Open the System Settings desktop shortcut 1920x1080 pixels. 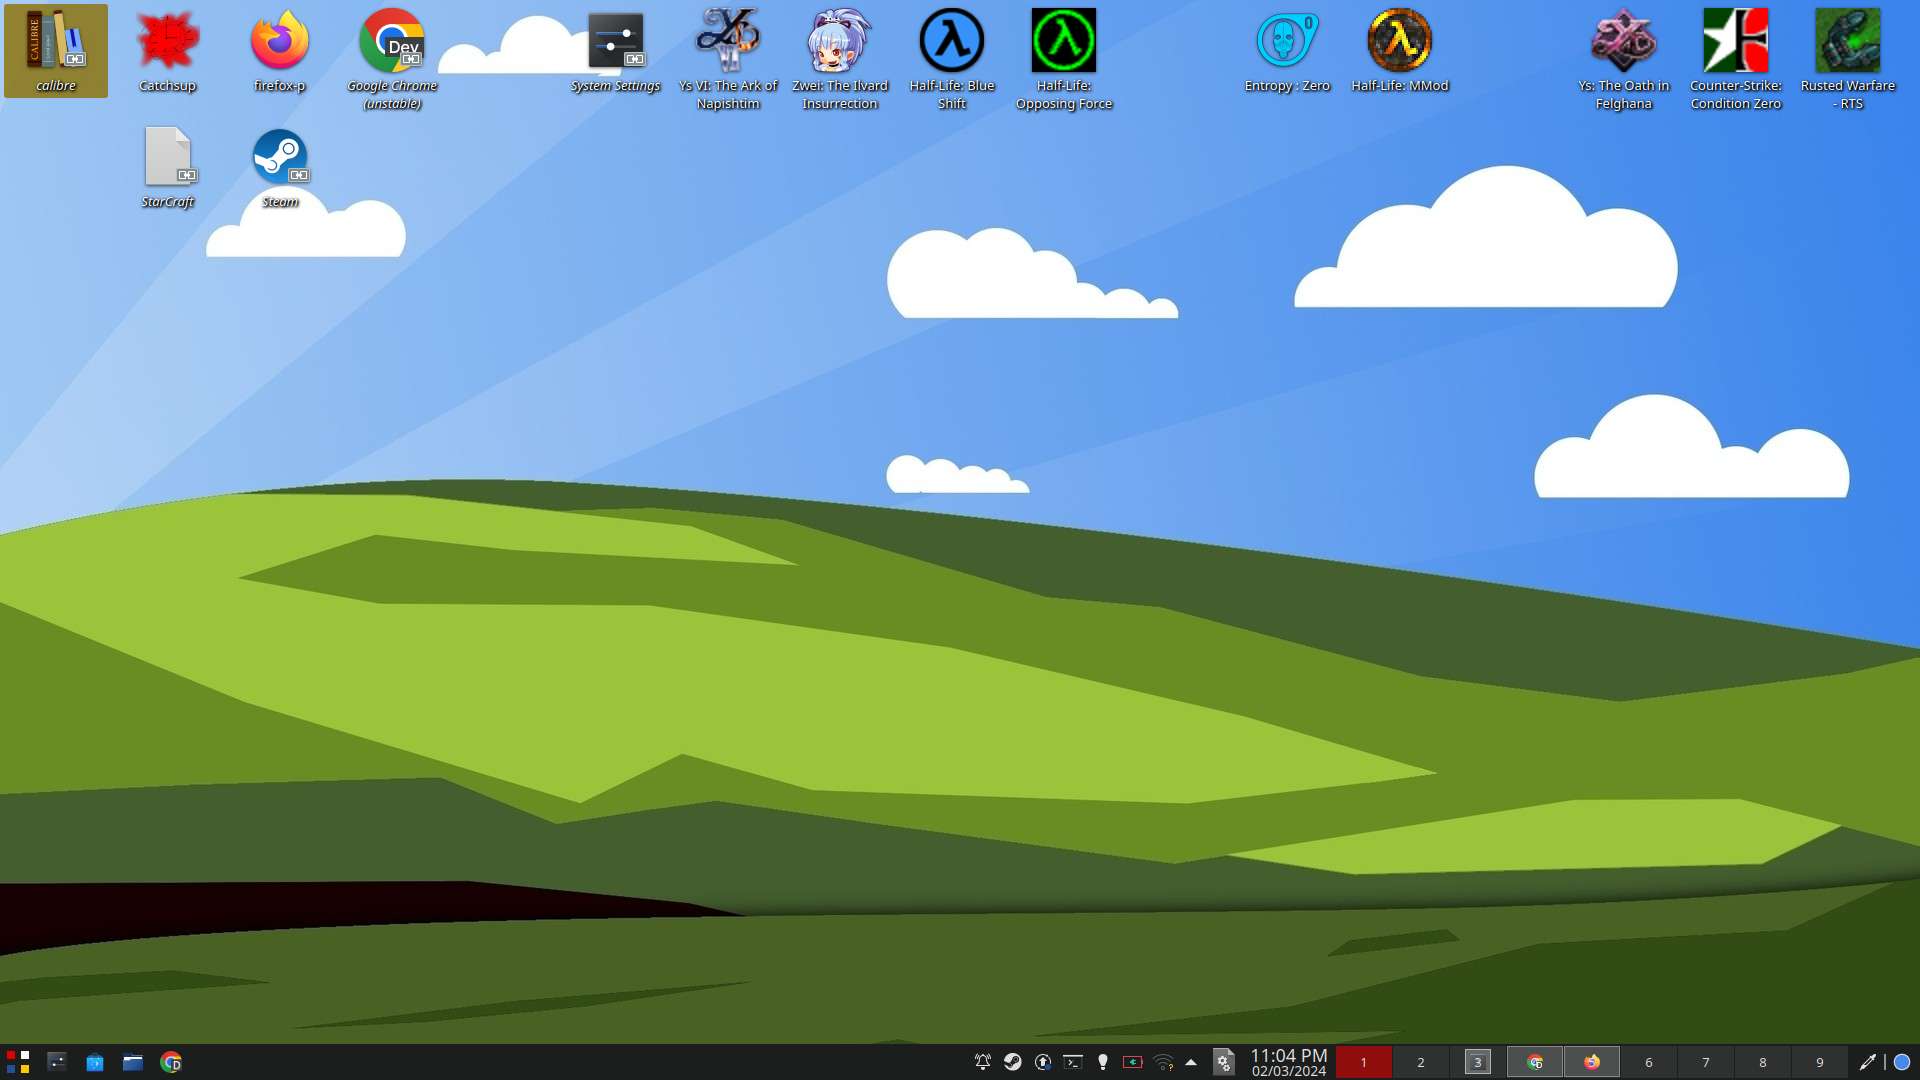(x=616, y=51)
